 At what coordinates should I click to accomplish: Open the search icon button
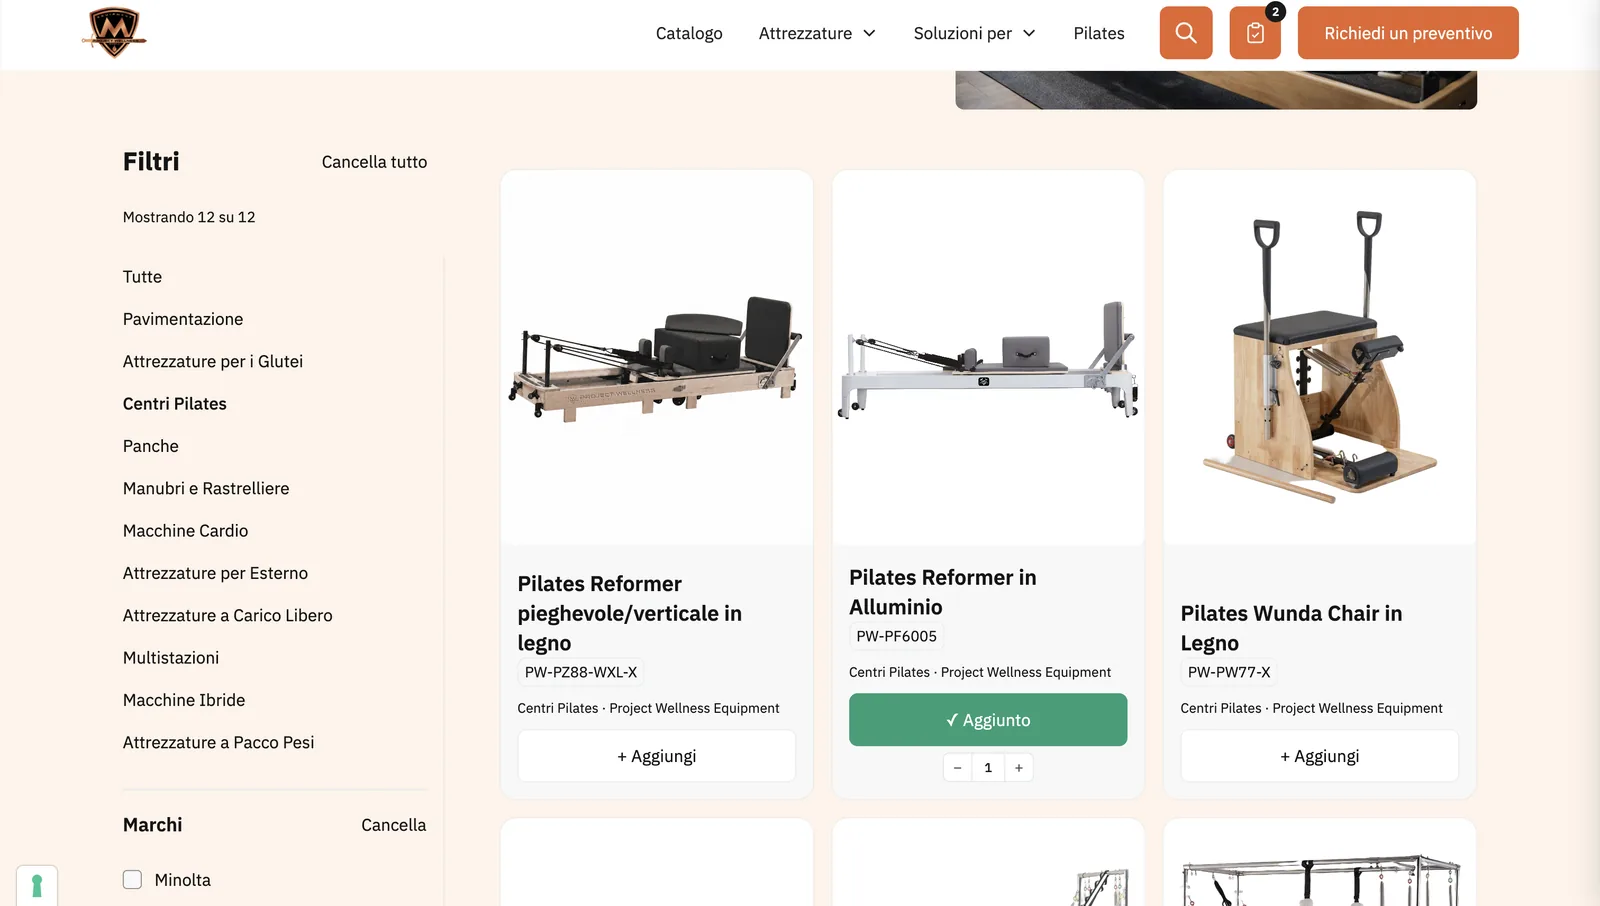pyautogui.click(x=1186, y=33)
